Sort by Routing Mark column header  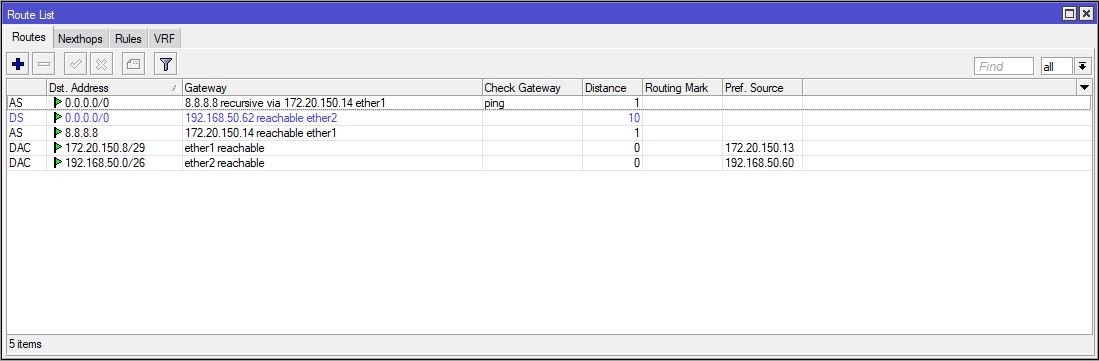coord(683,88)
